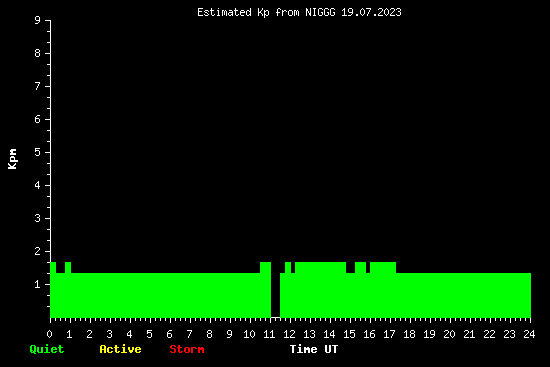Click the hour 18 tick label
The height and width of the screenshot is (367, 550).
[x=409, y=334]
